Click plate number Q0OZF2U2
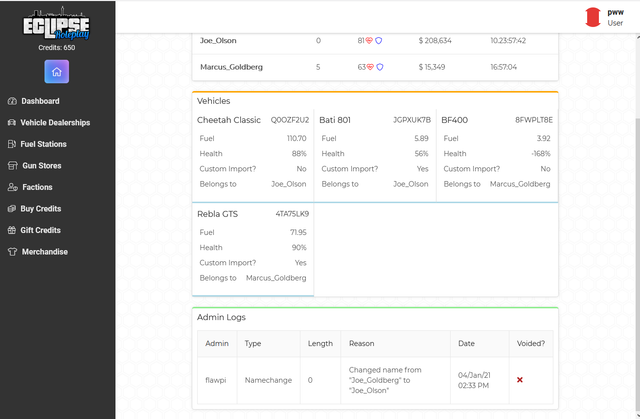 pos(290,120)
